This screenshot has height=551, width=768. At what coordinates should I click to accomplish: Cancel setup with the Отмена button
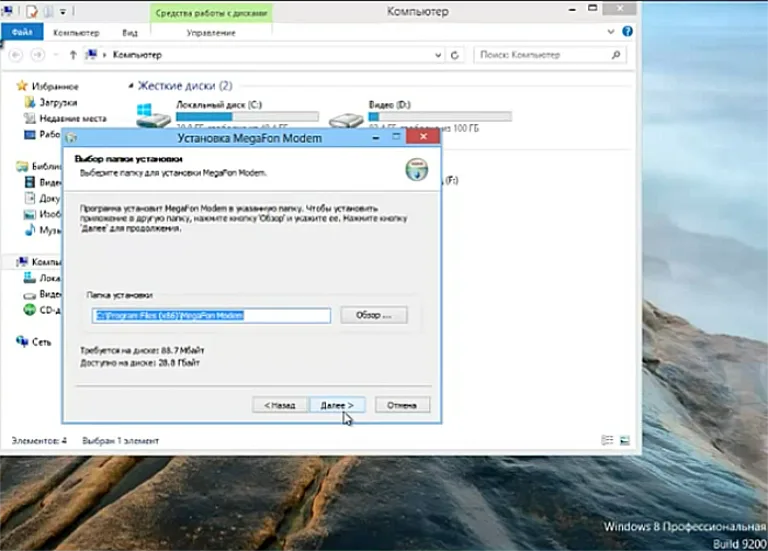[402, 405]
